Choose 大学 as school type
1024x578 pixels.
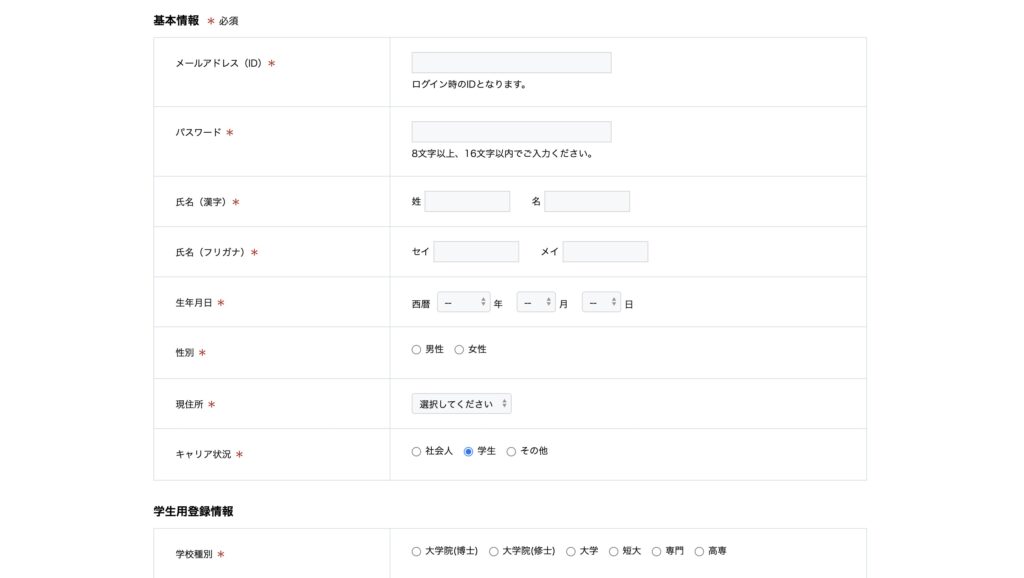point(571,552)
